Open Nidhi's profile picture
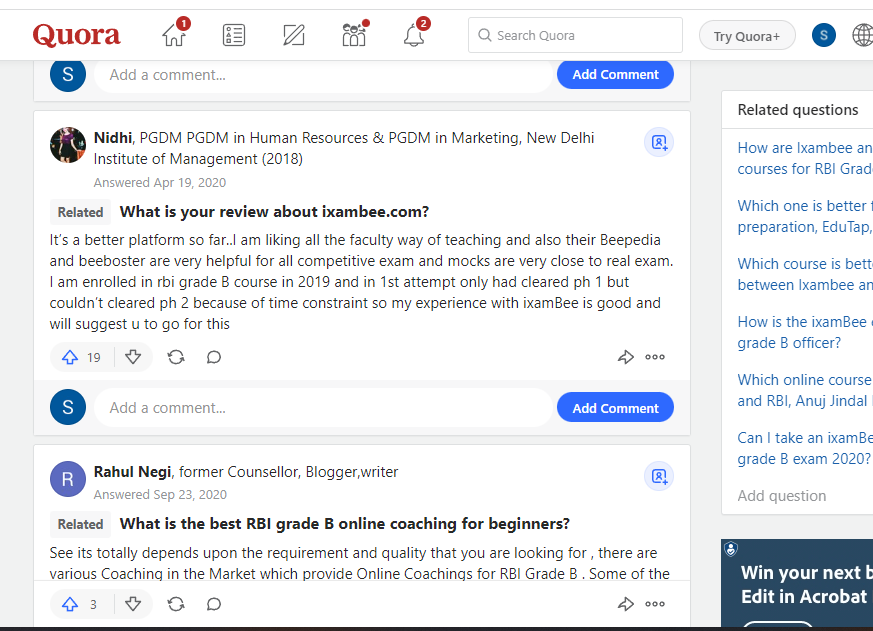 [68, 145]
